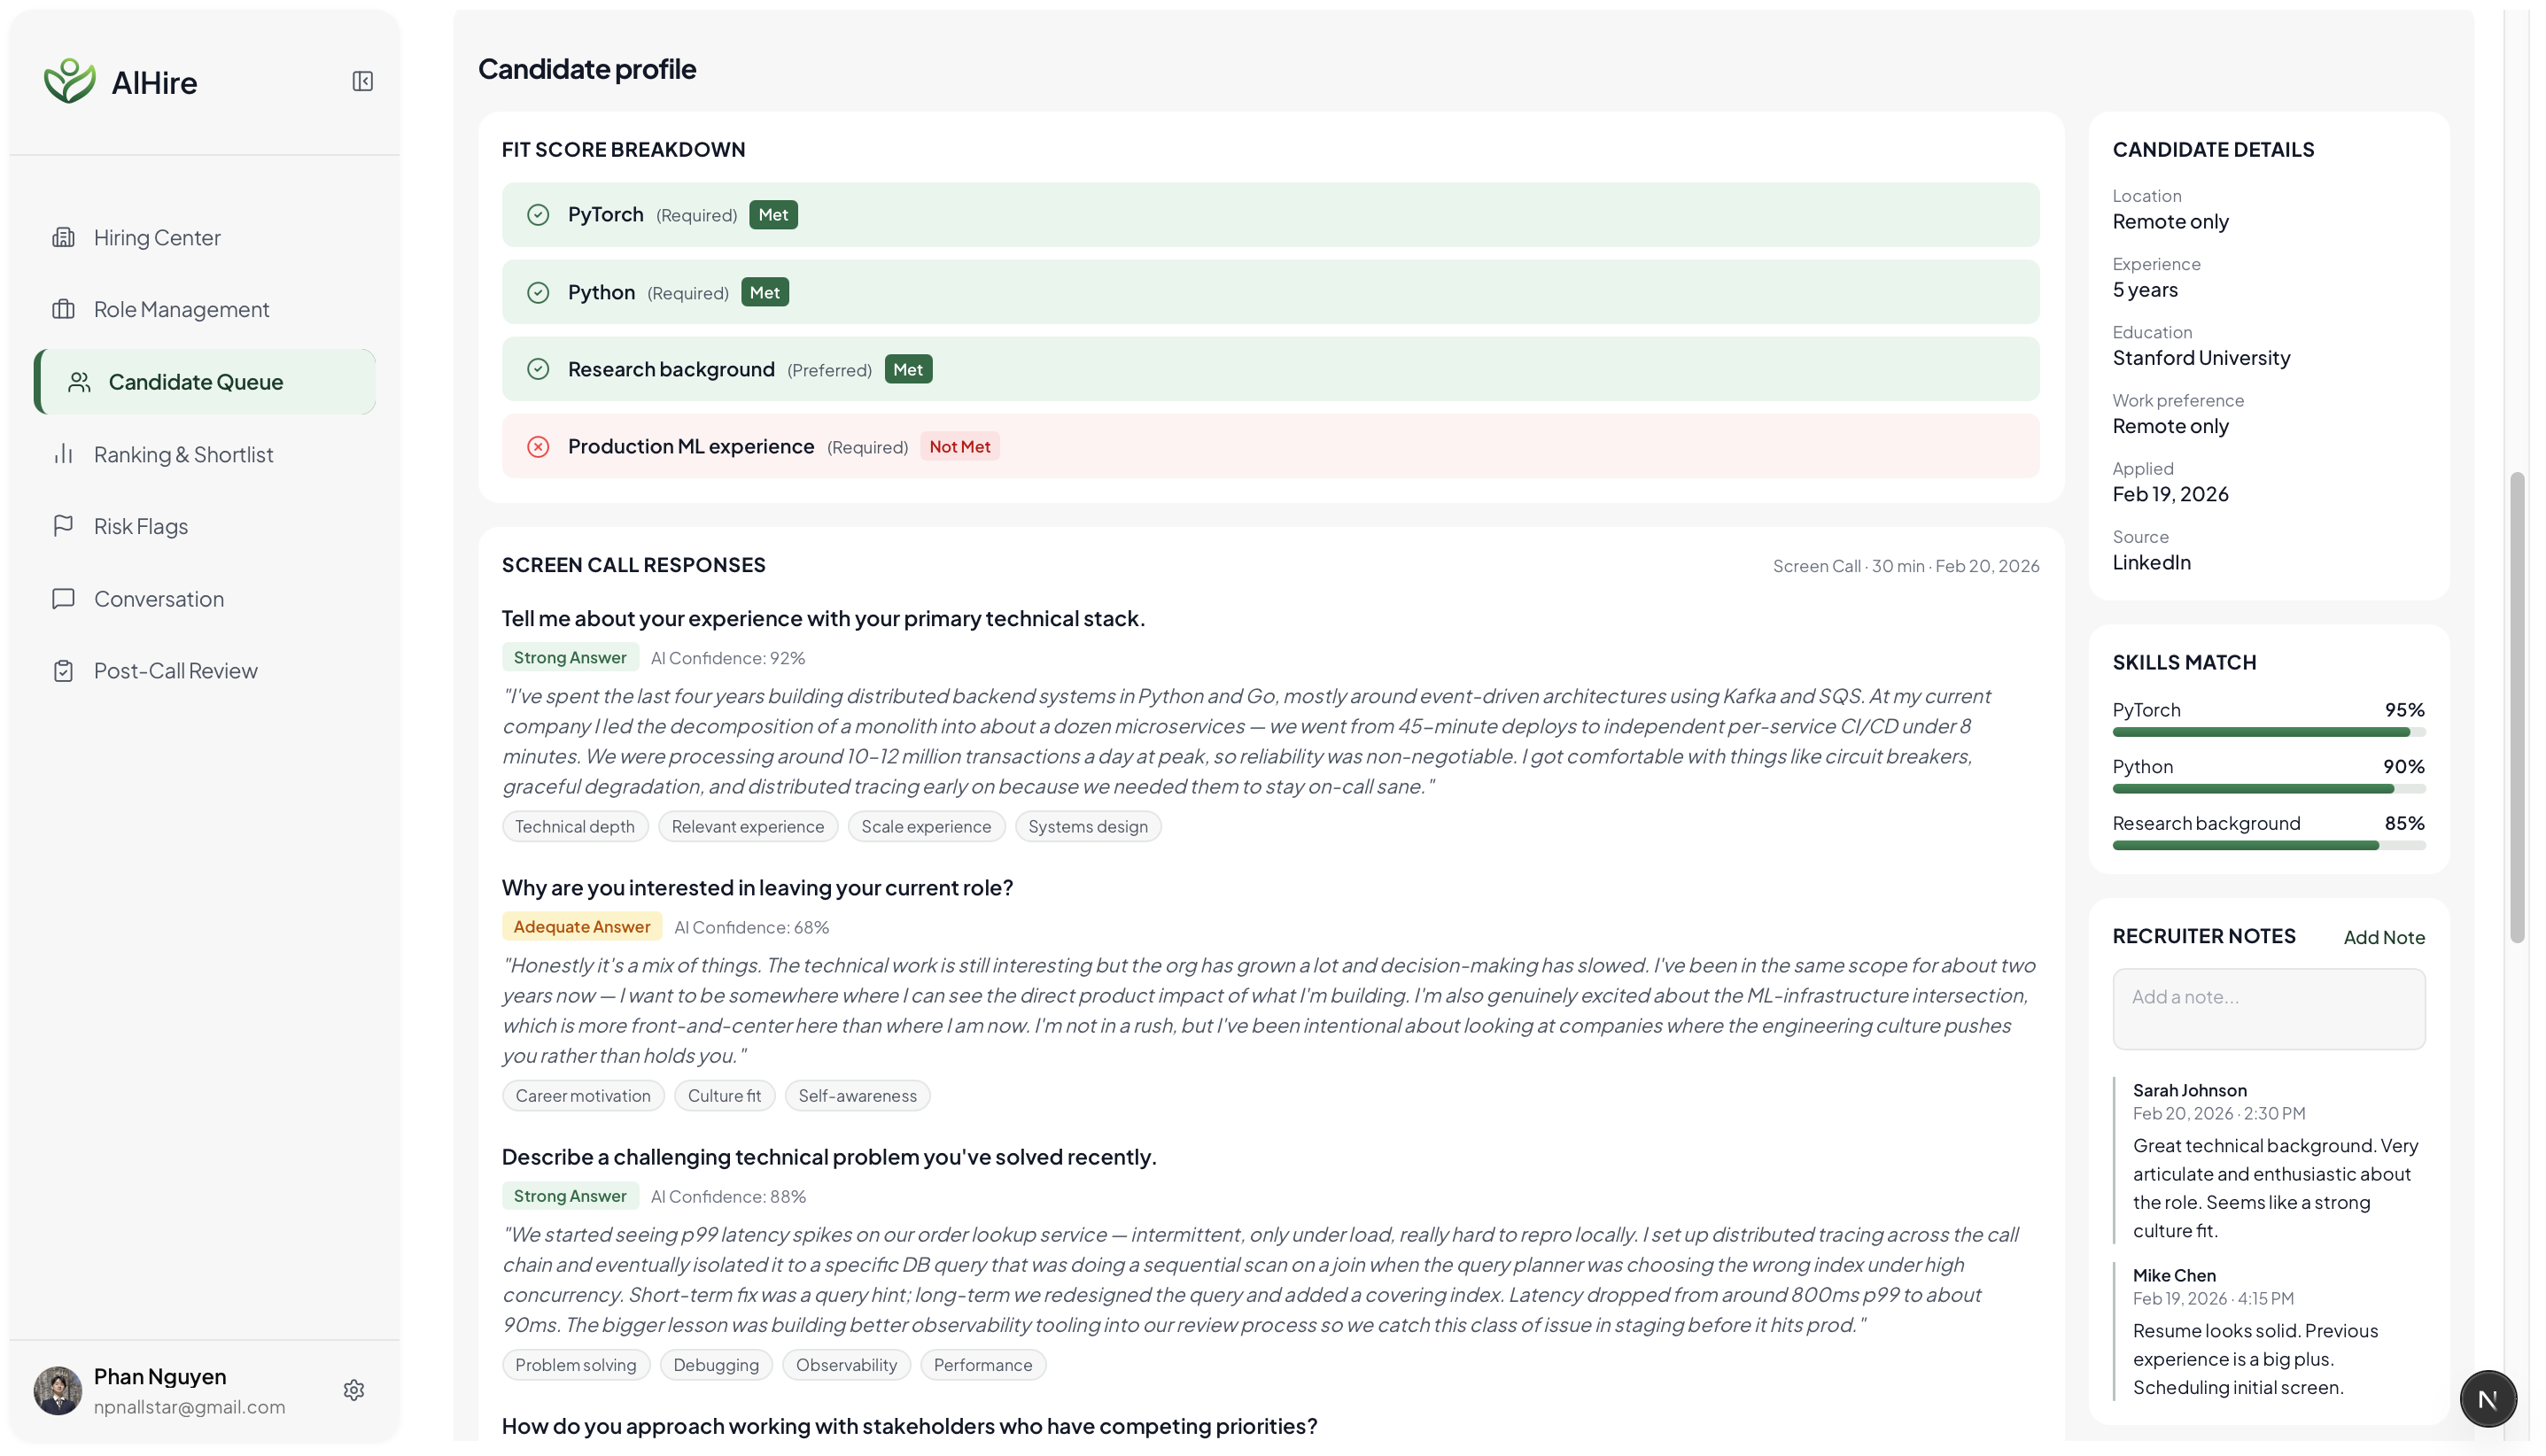2546x1456 pixels.
Task: Open Role Management in sidebar
Action: [x=181, y=309]
